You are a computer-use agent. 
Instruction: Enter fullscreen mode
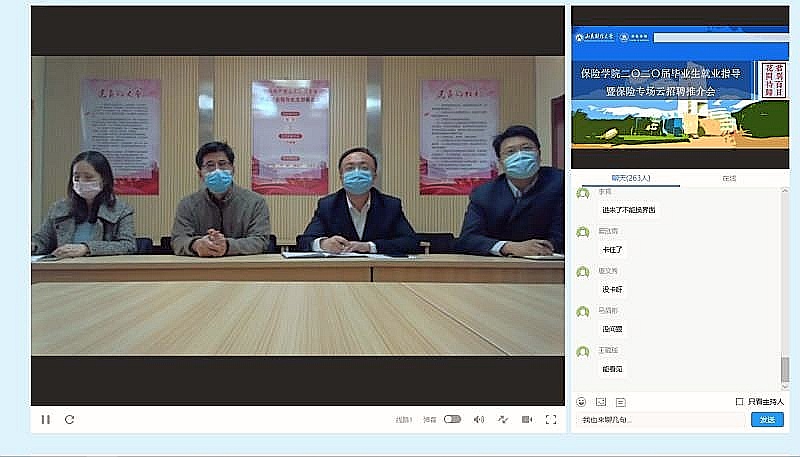pyautogui.click(x=551, y=420)
